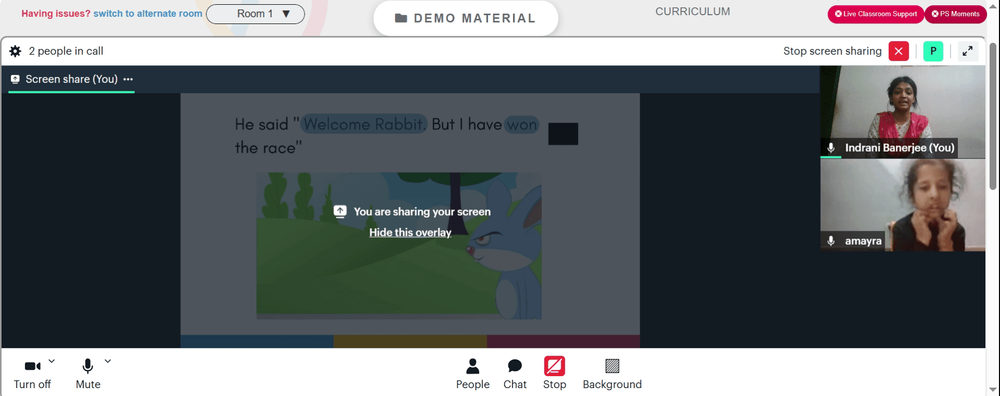Click Hide this overlay link
The height and width of the screenshot is (396, 1000).
coord(410,233)
